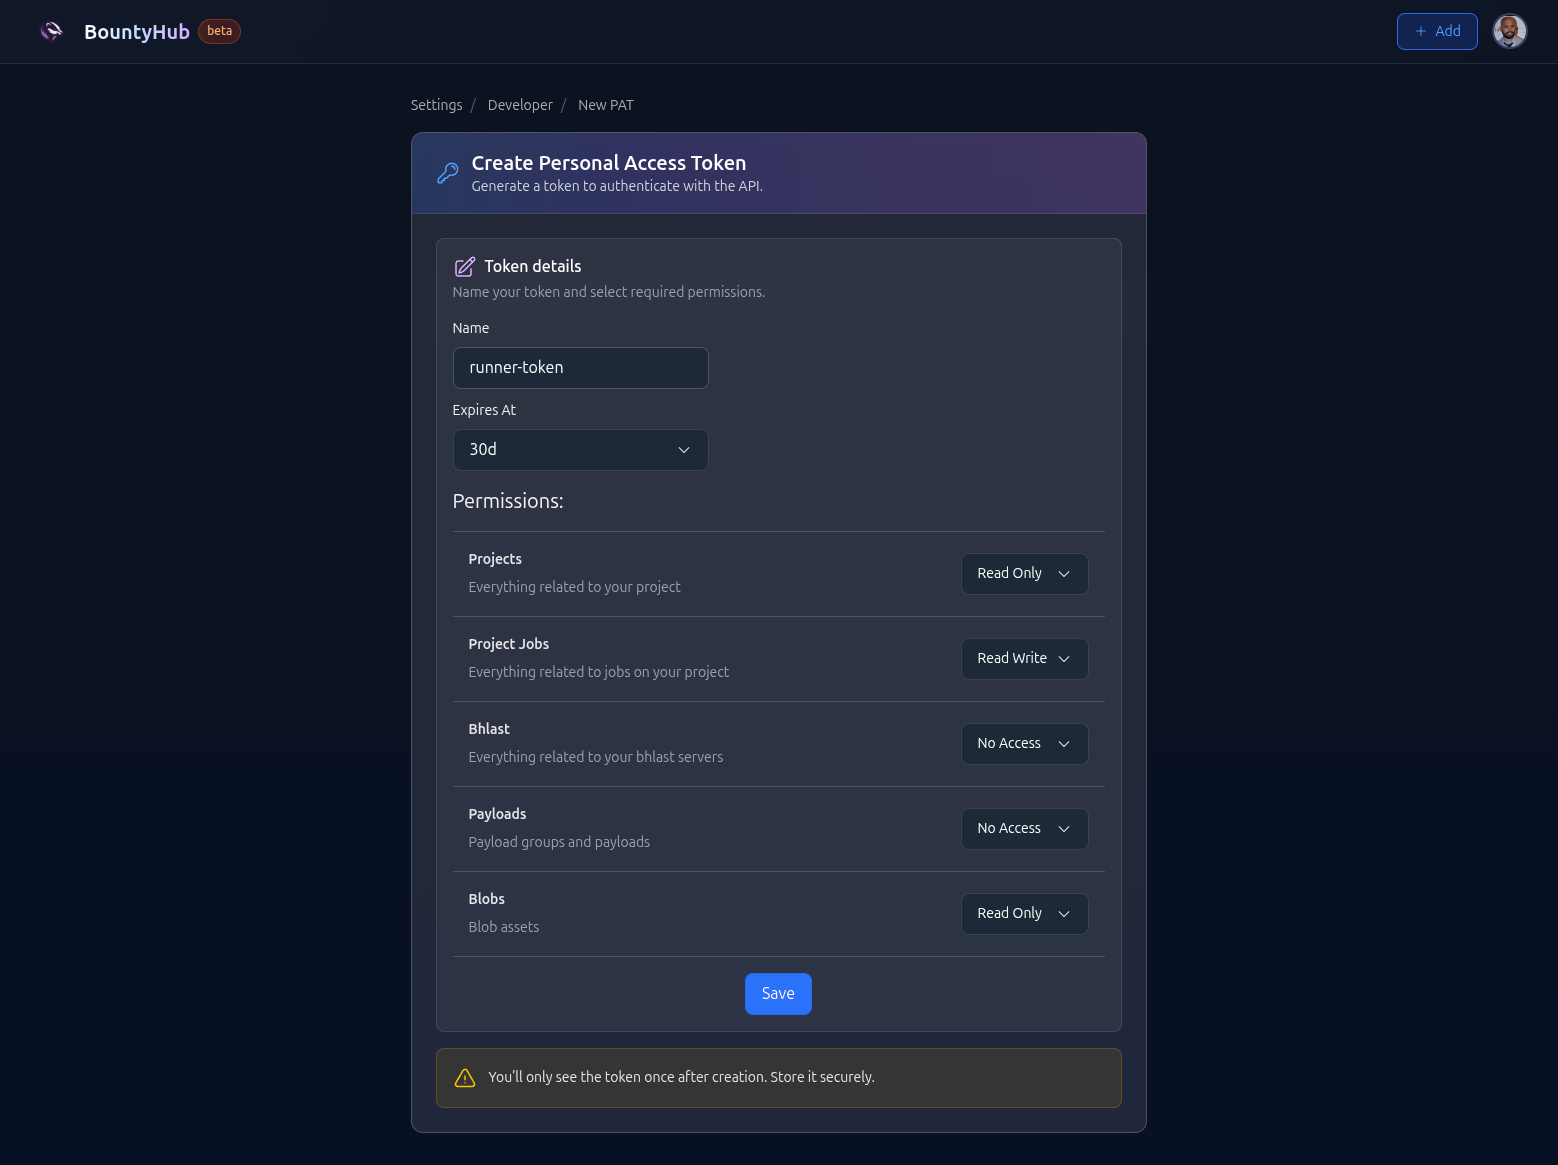Viewport: 1558px width, 1165px height.
Task: Change Projects permission dropdown
Action: point(1024,574)
